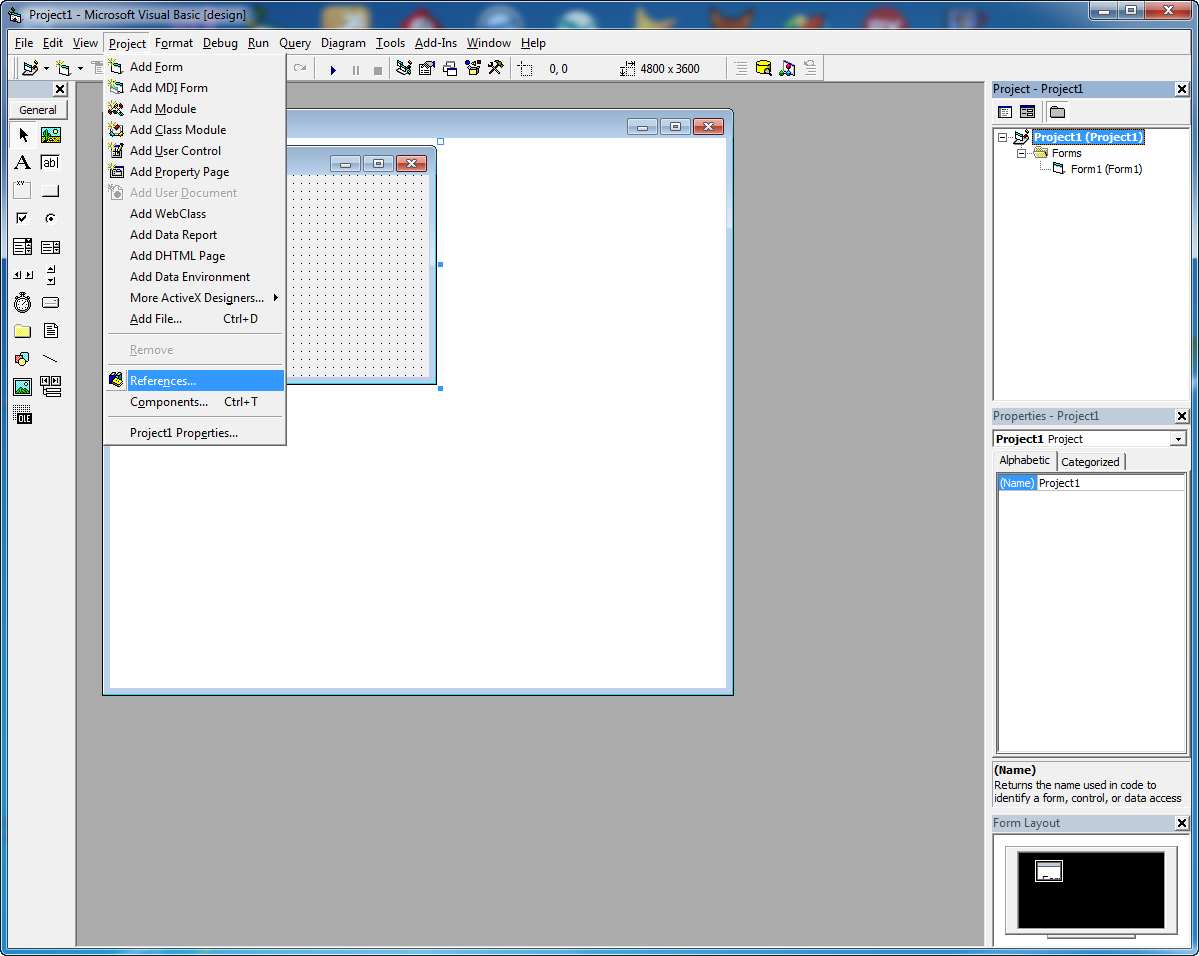Select the TextBox control tool
This screenshot has height=956, width=1199.
(x=50, y=163)
